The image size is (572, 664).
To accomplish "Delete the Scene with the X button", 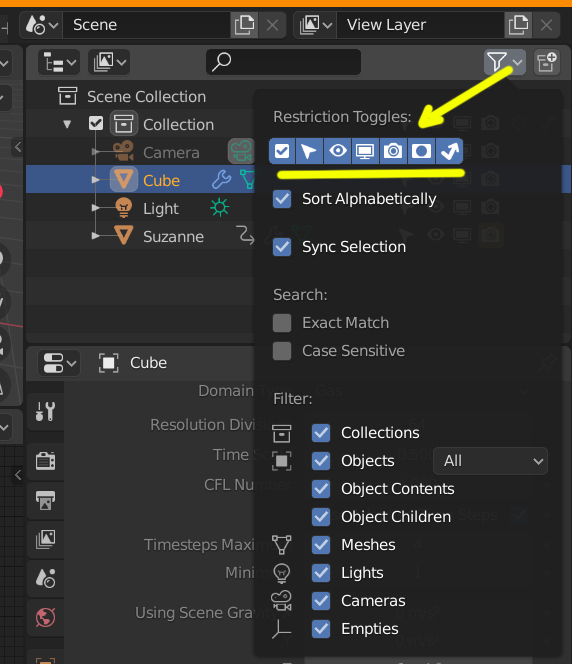I will [272, 25].
